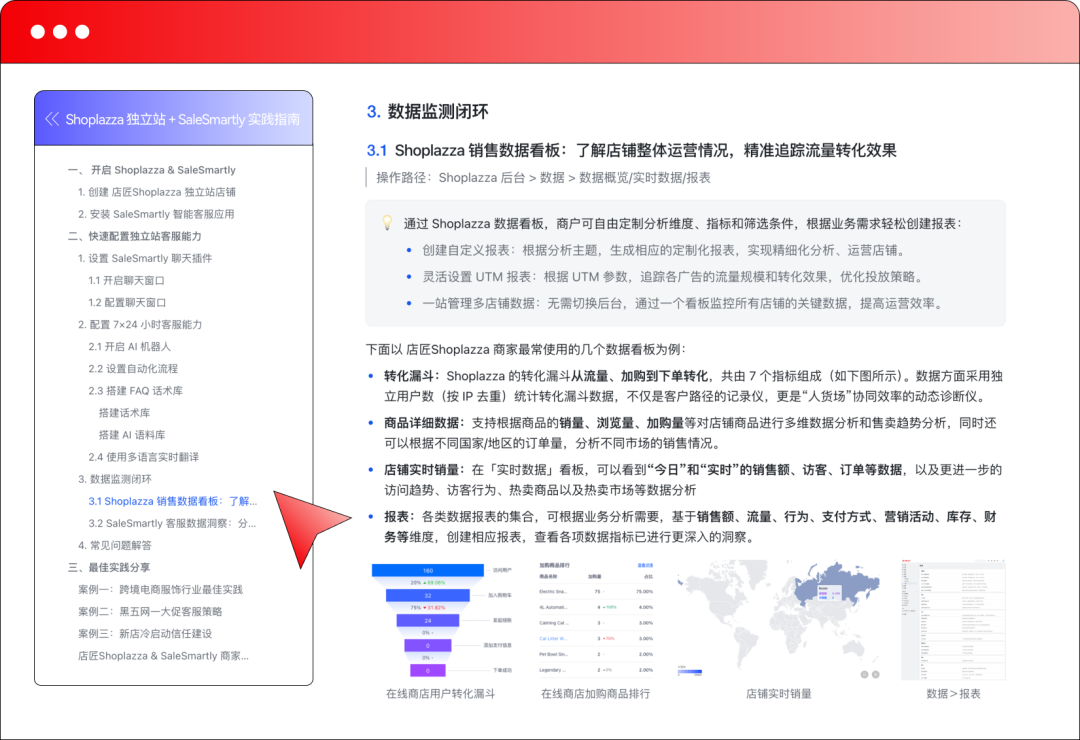Open '1. 创建 店匠Shoplazza 独立站店铺' entry
The width and height of the screenshot is (1080, 740).
pos(156,192)
